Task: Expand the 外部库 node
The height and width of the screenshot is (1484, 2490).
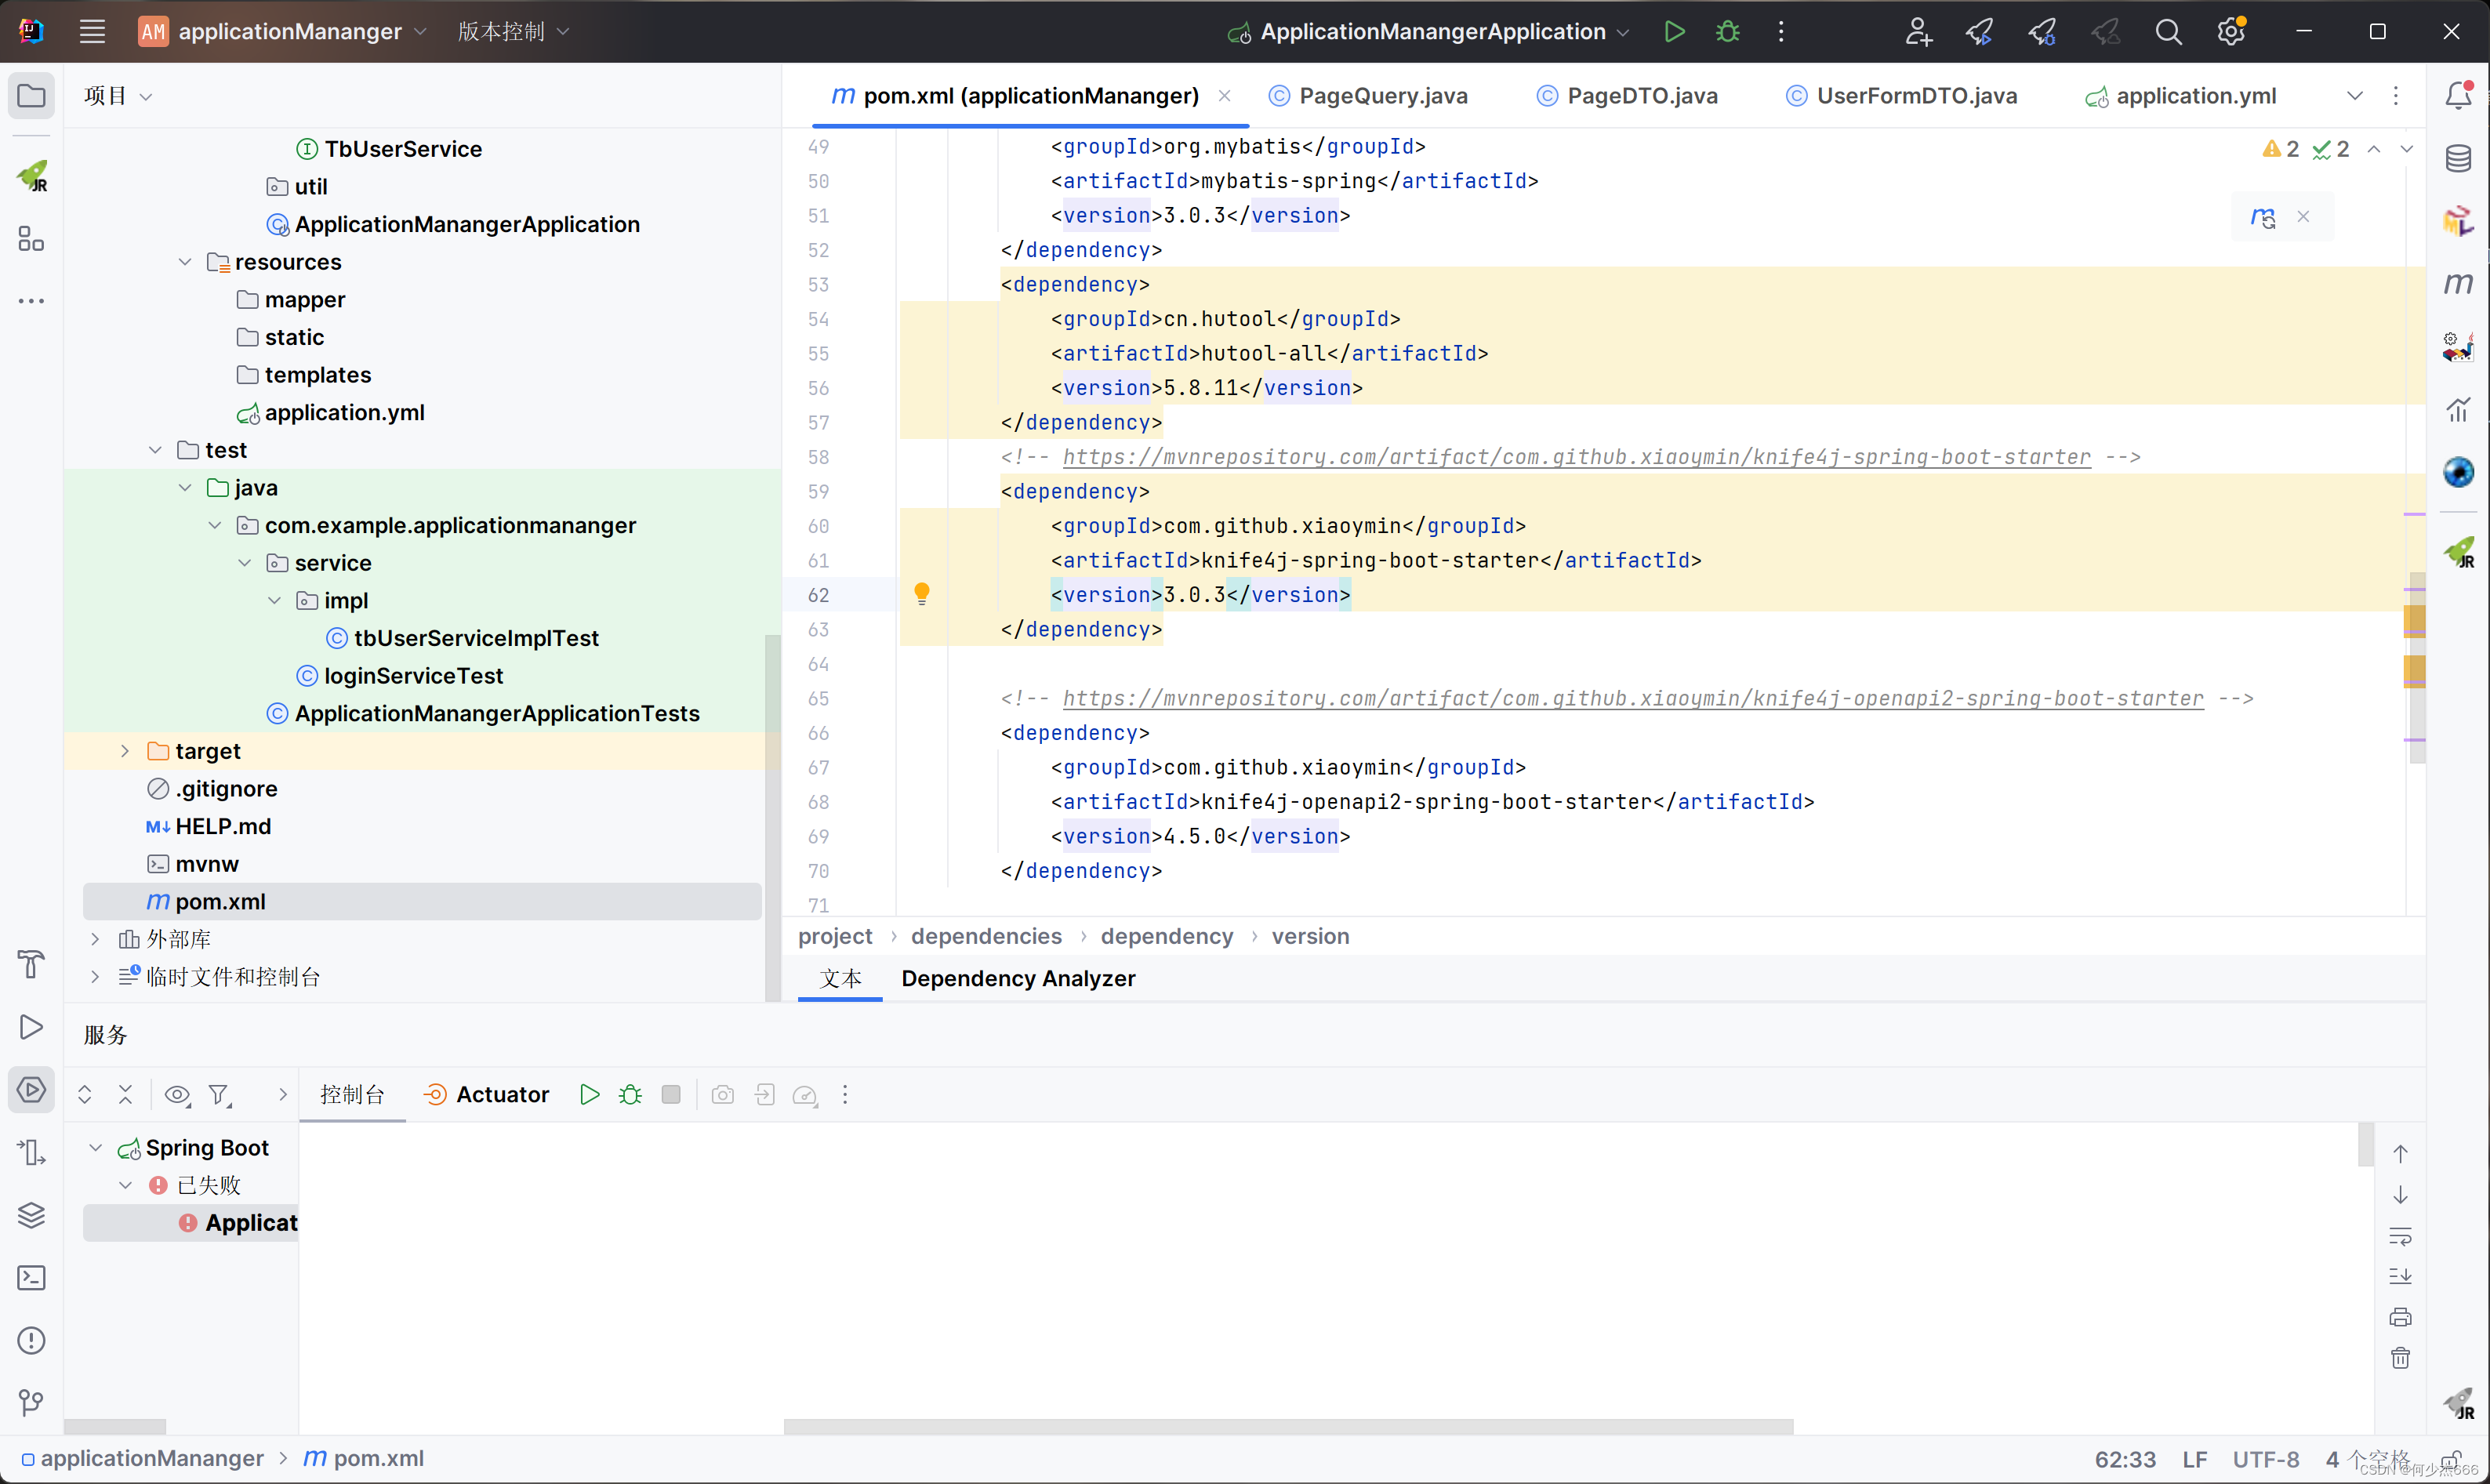Action: [x=95, y=938]
